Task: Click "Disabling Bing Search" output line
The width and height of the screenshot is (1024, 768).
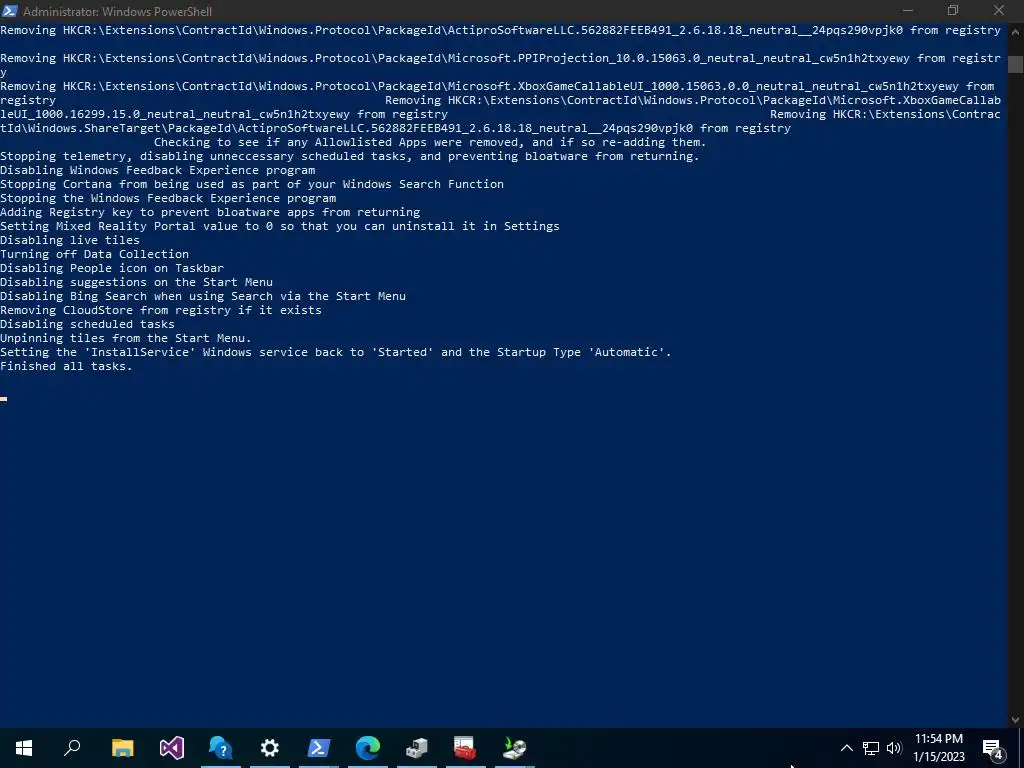Action: pyautogui.click(x=203, y=296)
